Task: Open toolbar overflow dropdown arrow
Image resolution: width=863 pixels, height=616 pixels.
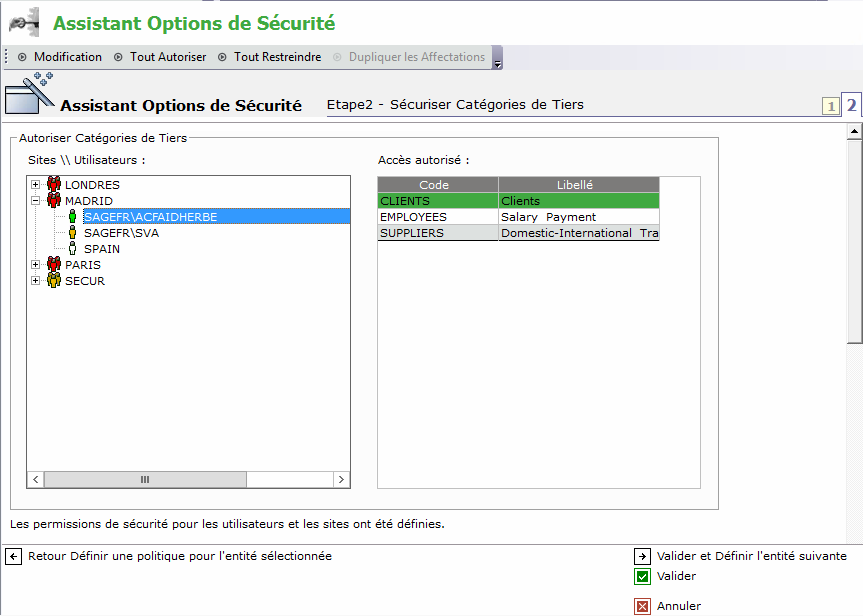Action: [497, 58]
